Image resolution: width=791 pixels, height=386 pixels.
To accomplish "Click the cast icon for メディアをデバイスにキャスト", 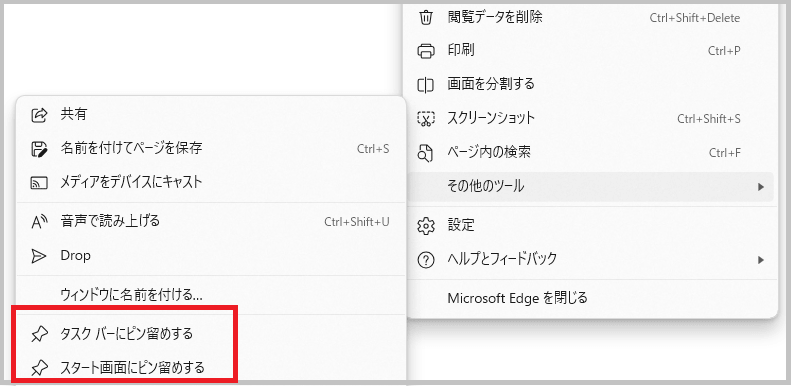I will (39, 182).
